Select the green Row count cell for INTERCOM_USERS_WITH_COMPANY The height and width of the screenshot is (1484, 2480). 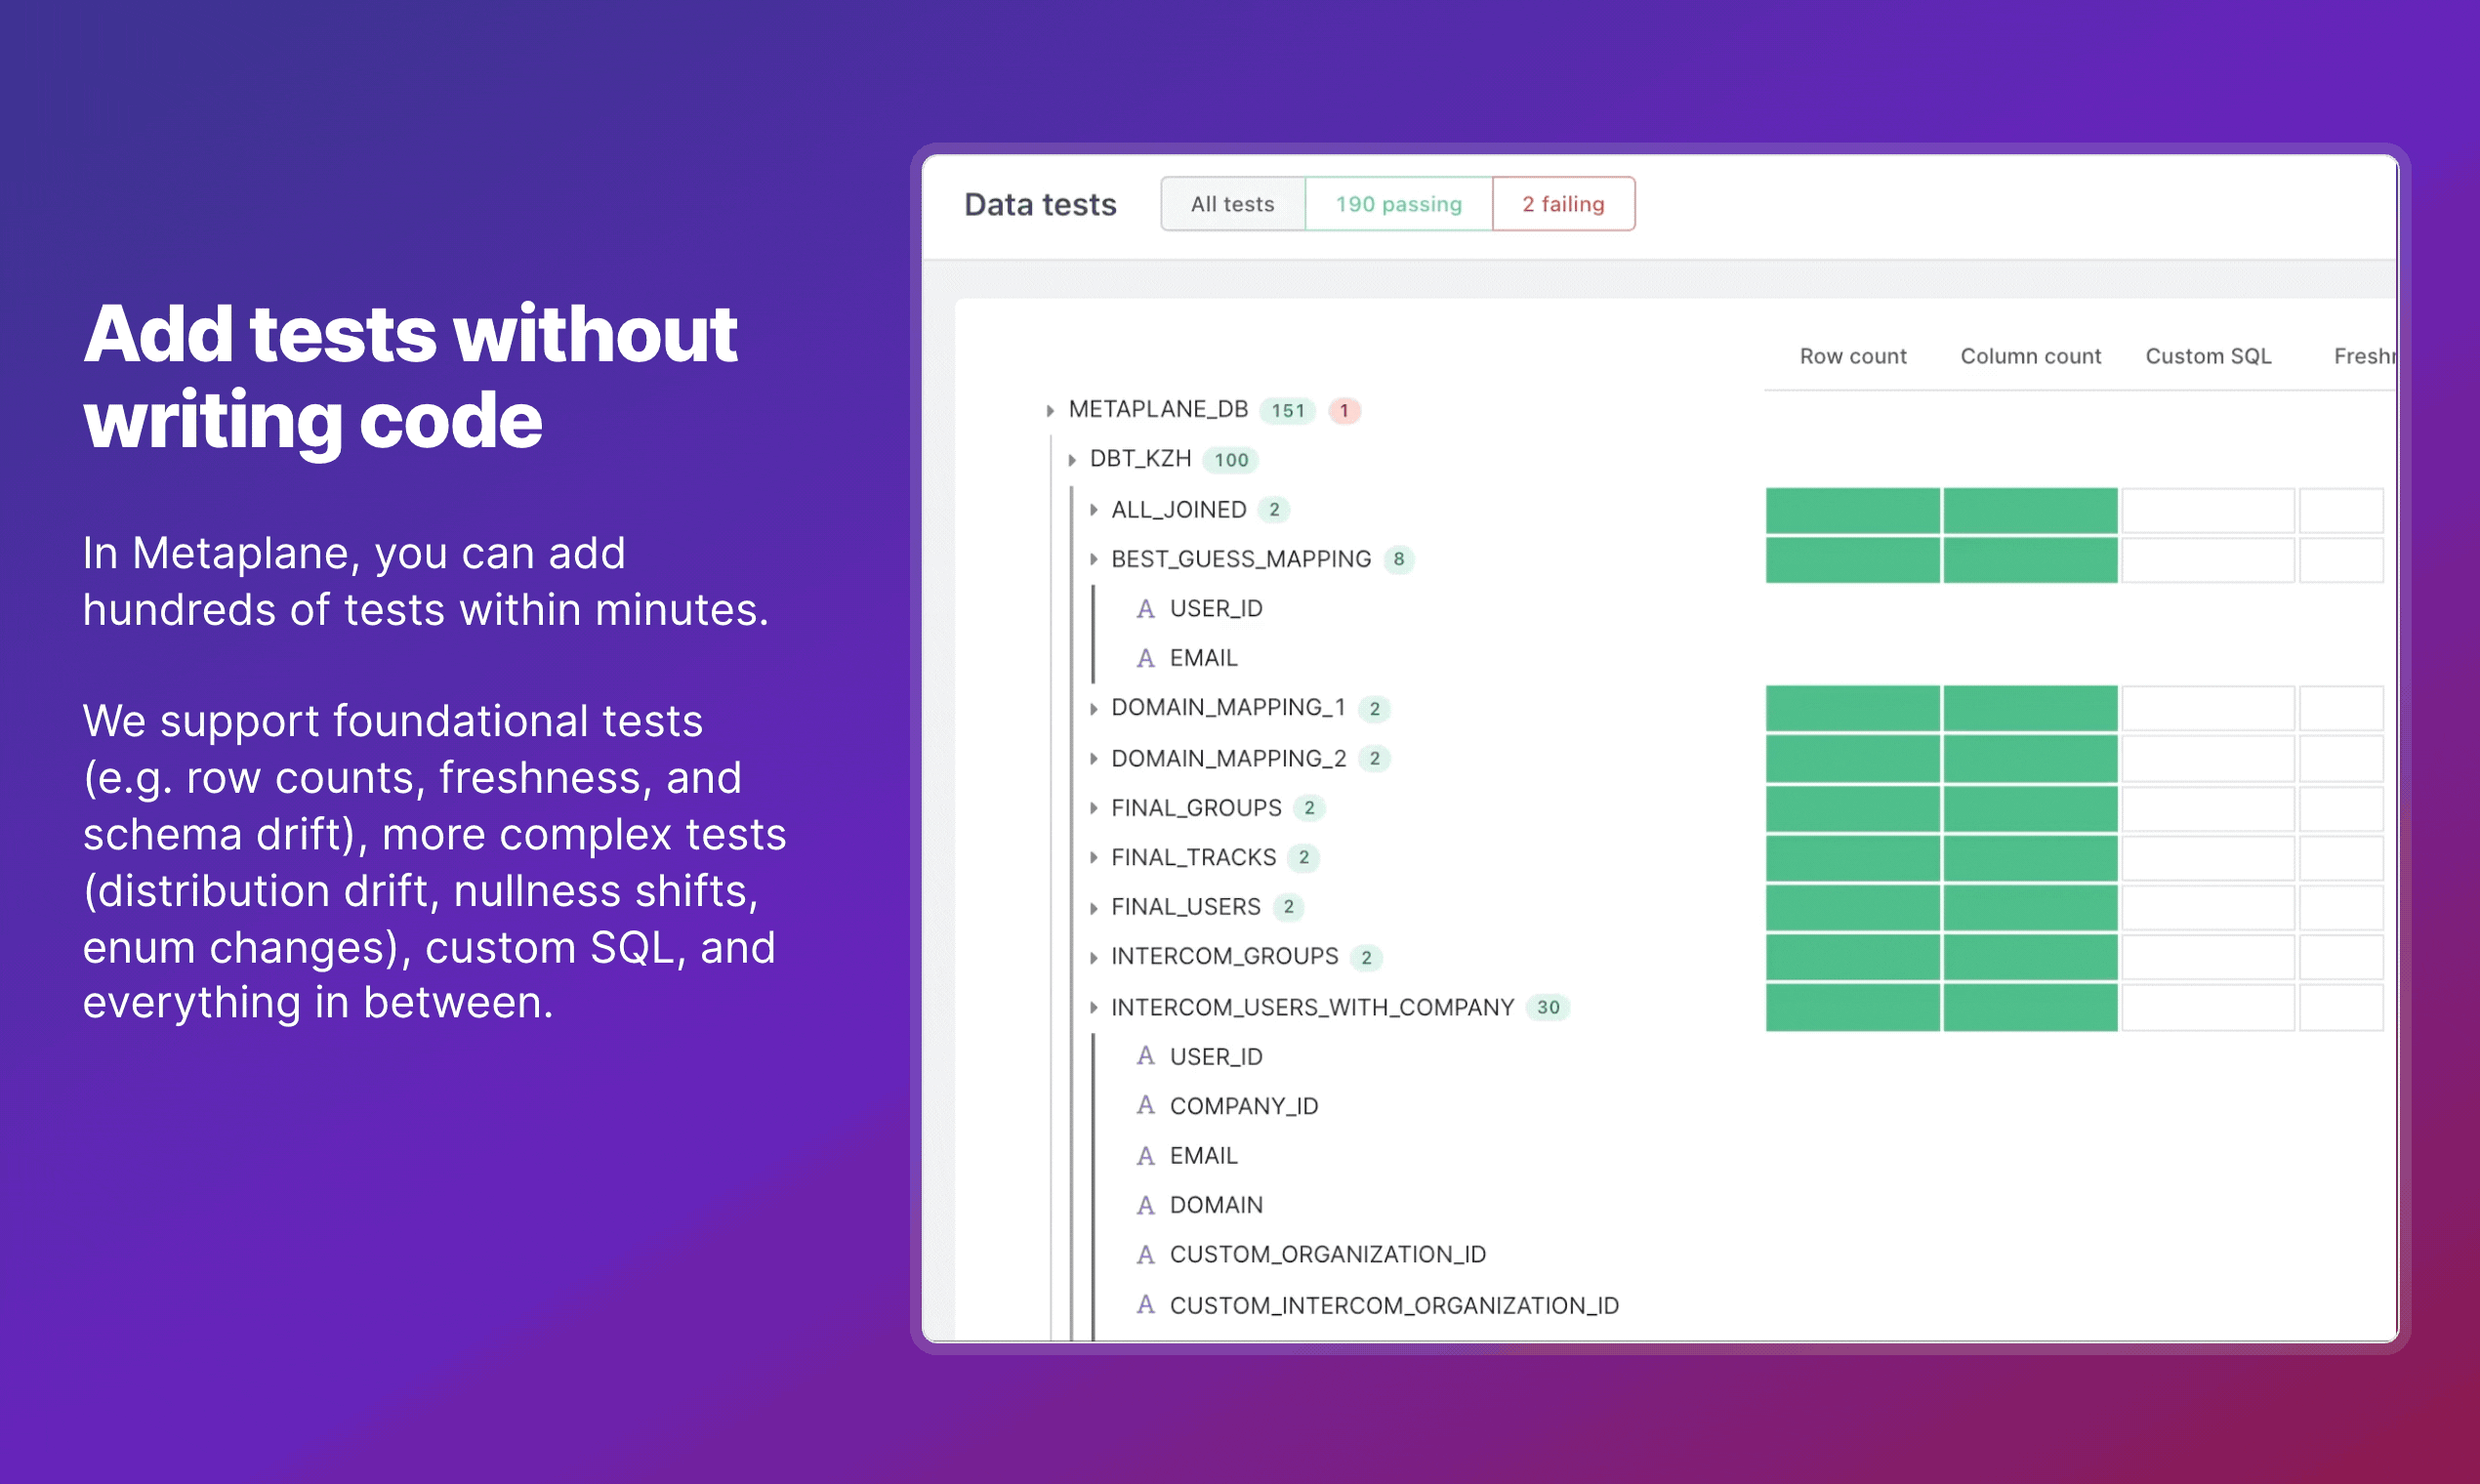[1853, 1007]
